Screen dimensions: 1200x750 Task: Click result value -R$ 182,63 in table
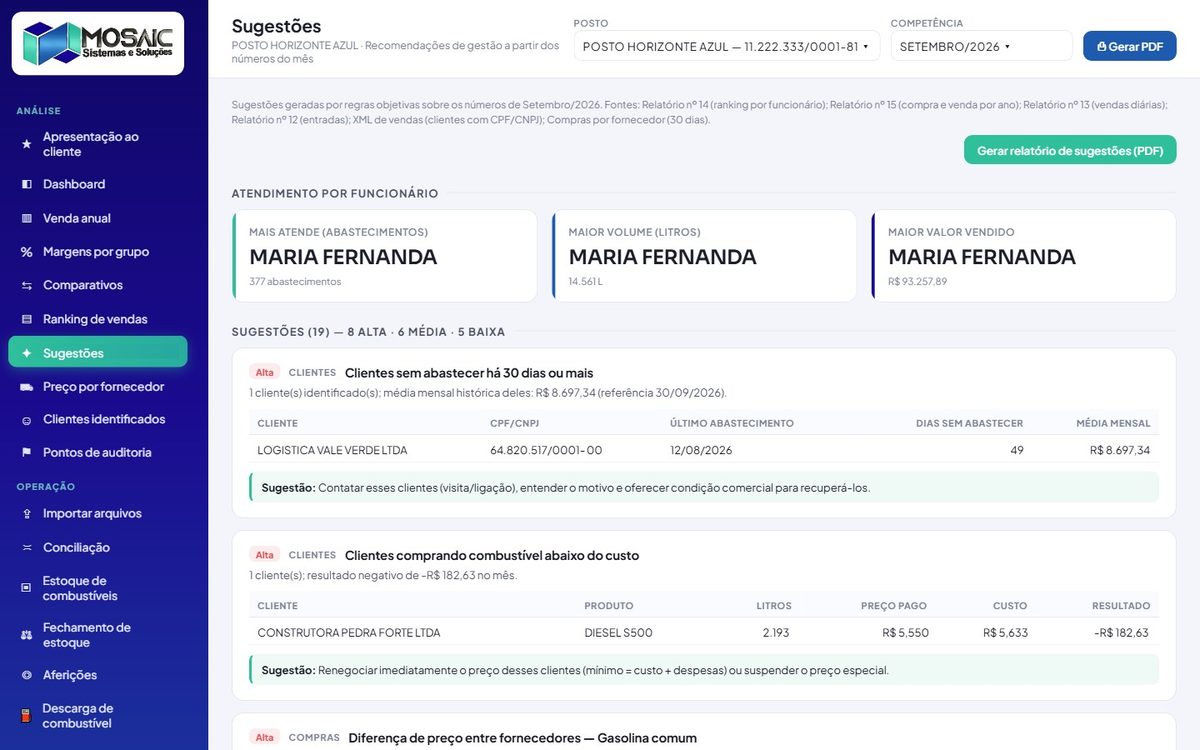[x=1122, y=633]
